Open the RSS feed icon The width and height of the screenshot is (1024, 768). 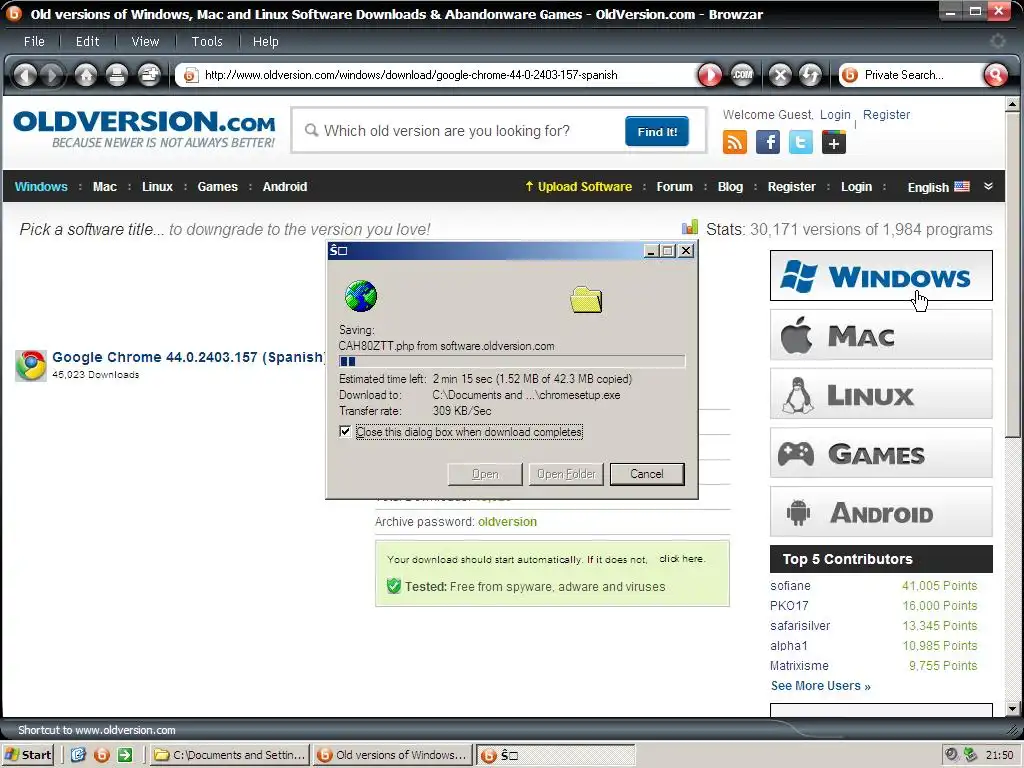pos(735,142)
